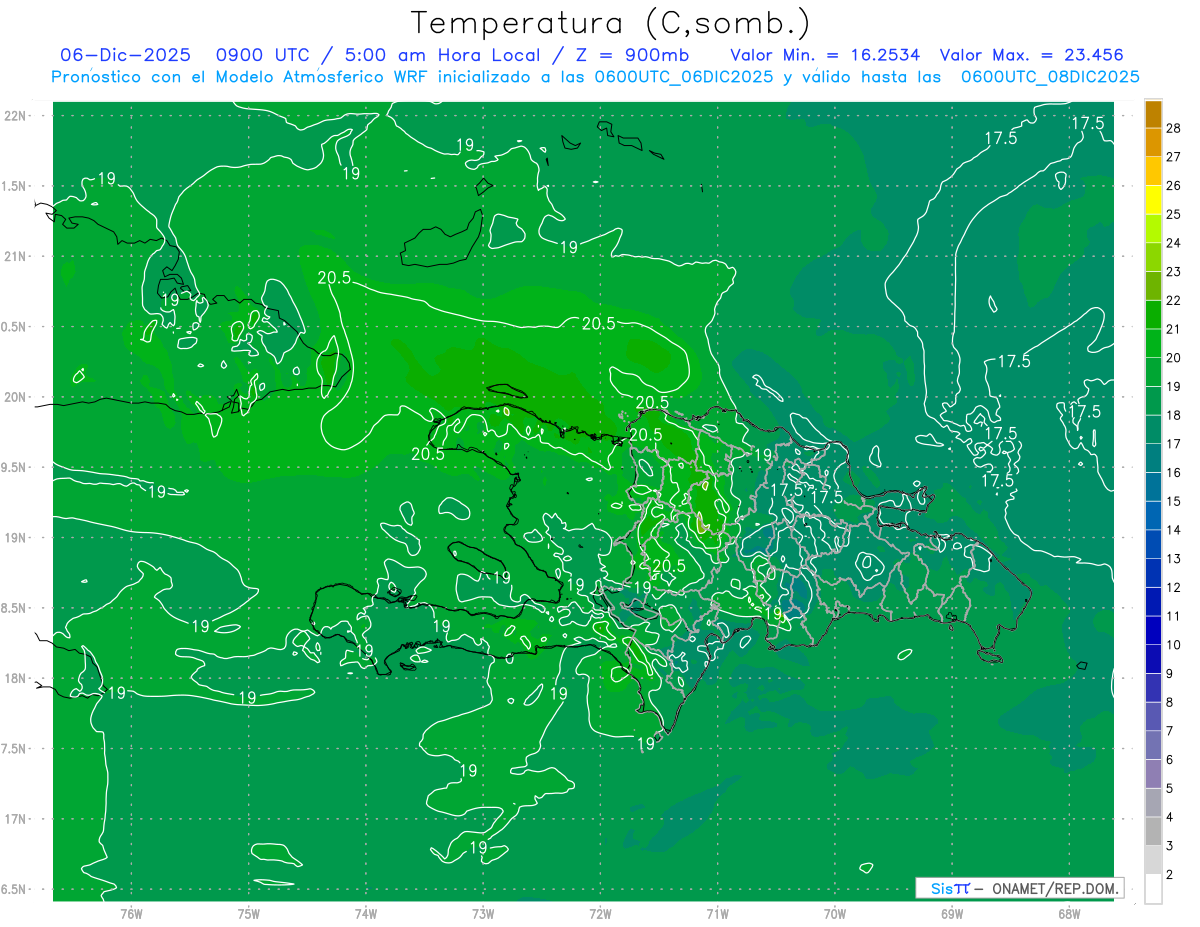1200x927 pixels.
Task: Click the "68W" longitude axis label
Action: tap(1069, 914)
